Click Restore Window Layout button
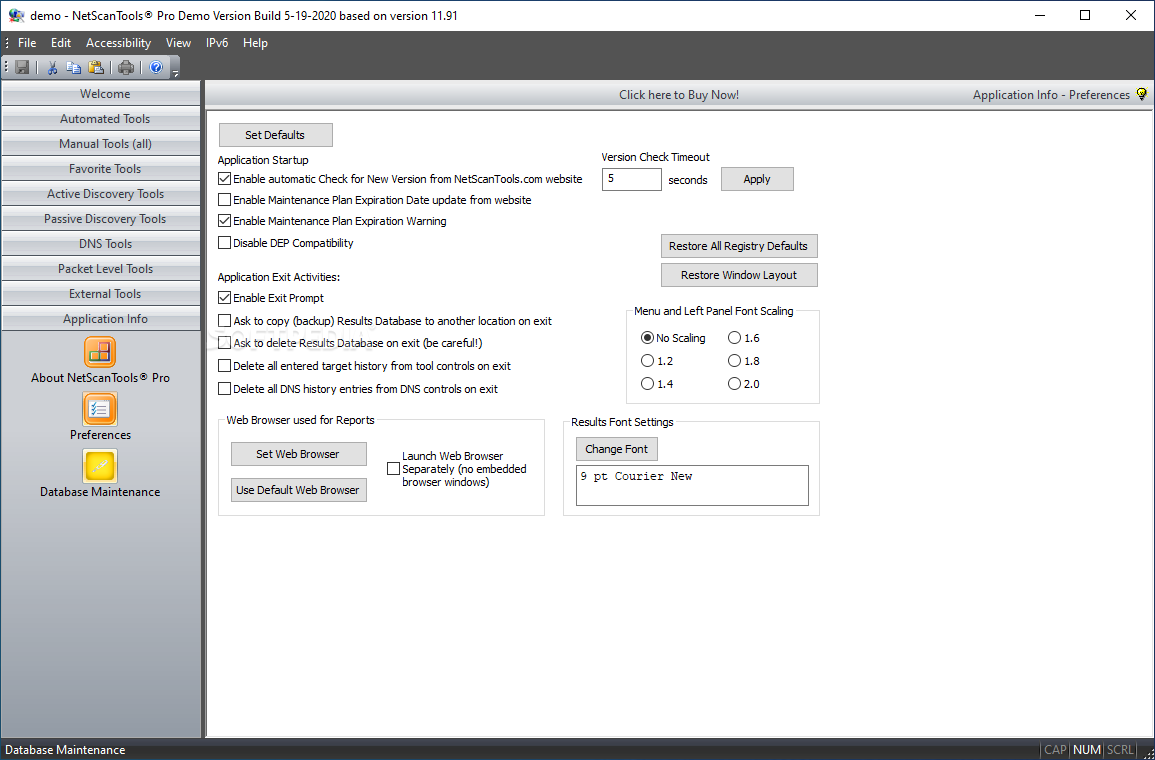 (739, 275)
